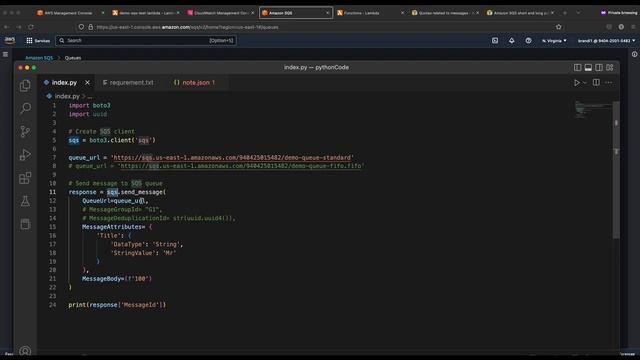Viewport: 640px width, 360px height.
Task: Open the Extensions view
Action: [x=25, y=178]
